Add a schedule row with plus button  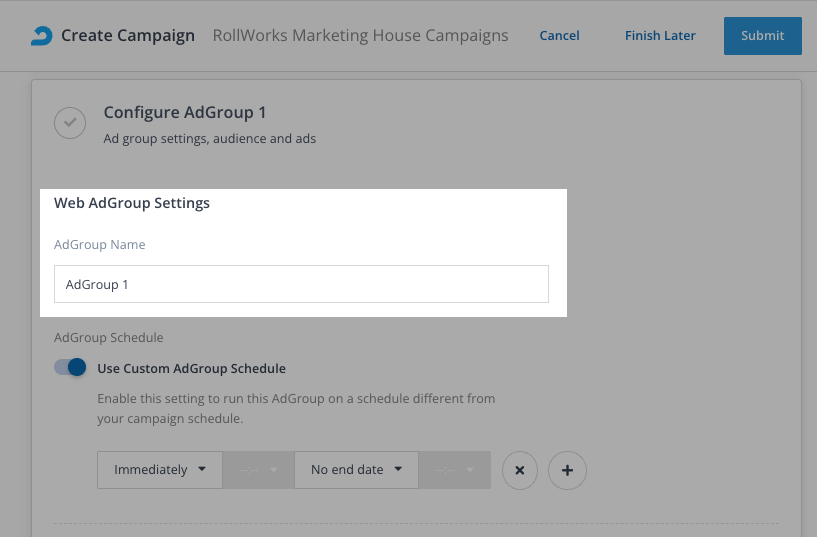pyautogui.click(x=568, y=470)
